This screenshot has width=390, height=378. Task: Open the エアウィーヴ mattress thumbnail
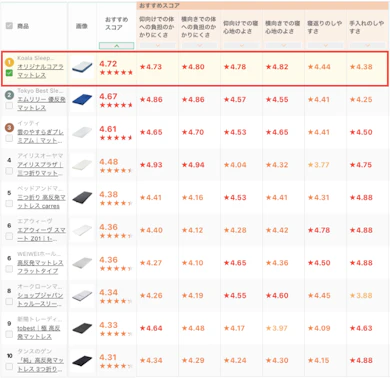[x=82, y=231]
